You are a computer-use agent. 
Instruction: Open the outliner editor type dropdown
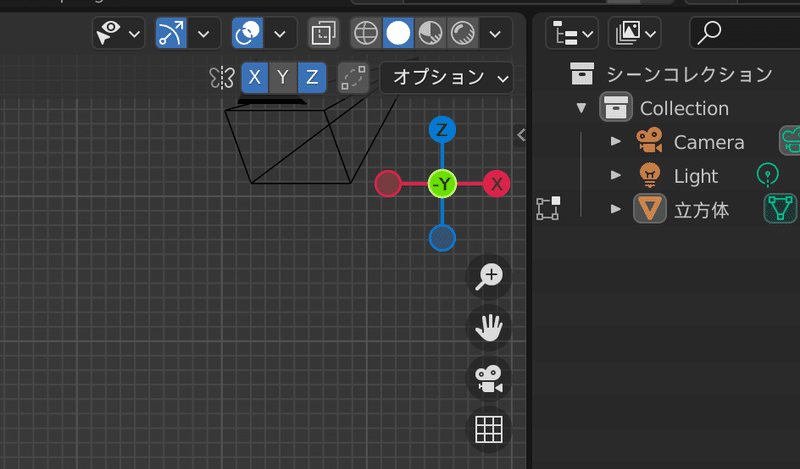[572, 33]
